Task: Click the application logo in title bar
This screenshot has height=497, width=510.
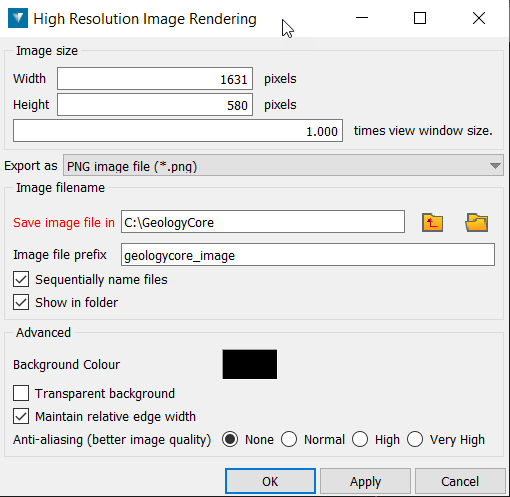Action: tap(18, 19)
